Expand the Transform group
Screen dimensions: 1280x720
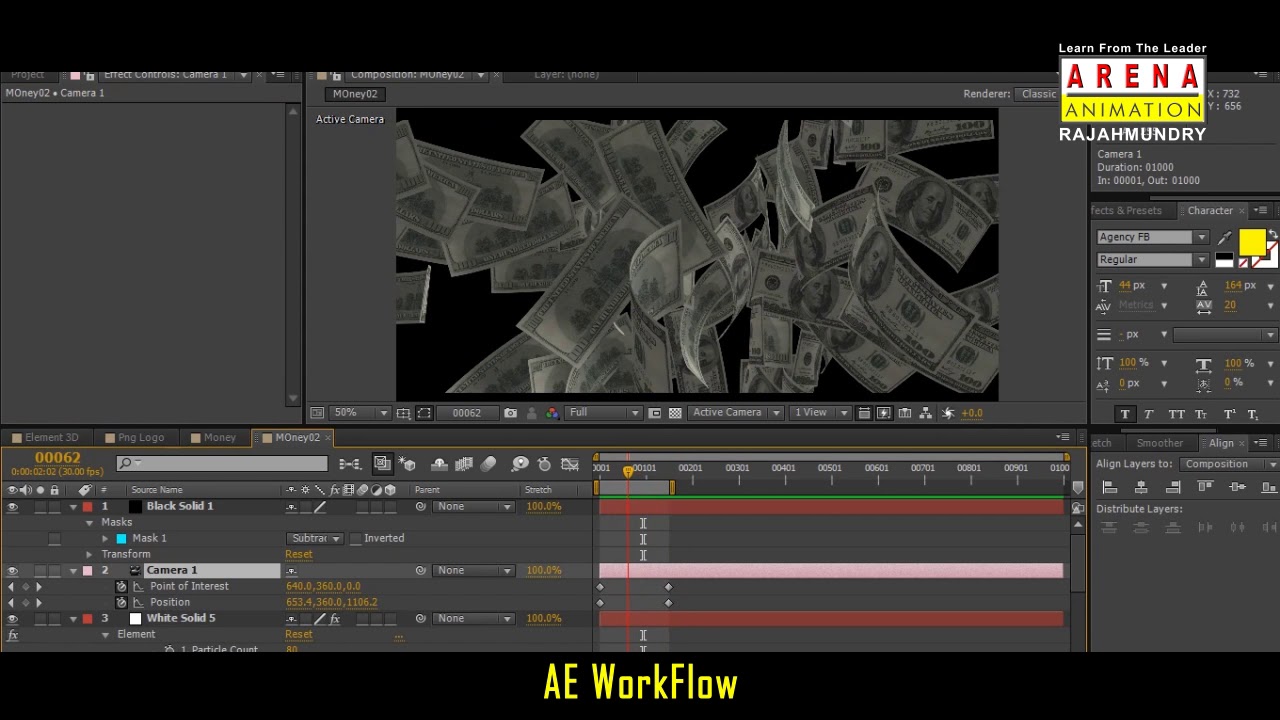(x=89, y=555)
